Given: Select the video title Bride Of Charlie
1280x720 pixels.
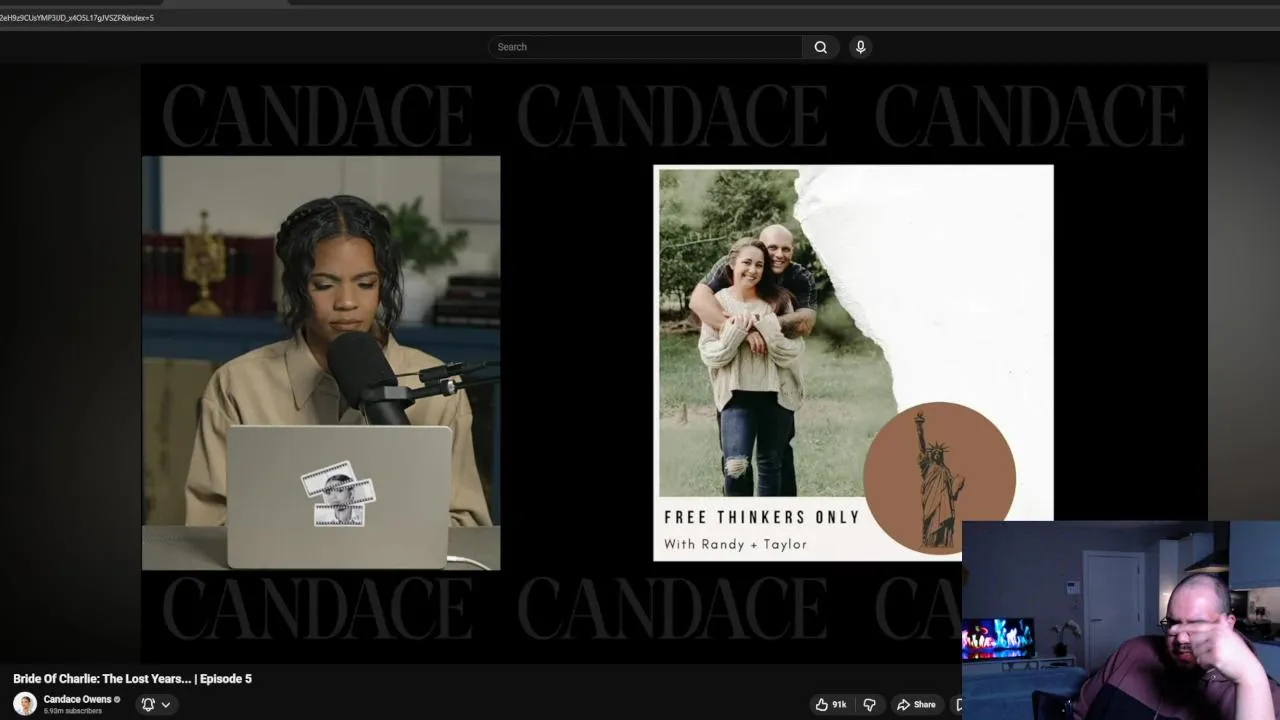Looking at the screenshot, I should (132, 678).
